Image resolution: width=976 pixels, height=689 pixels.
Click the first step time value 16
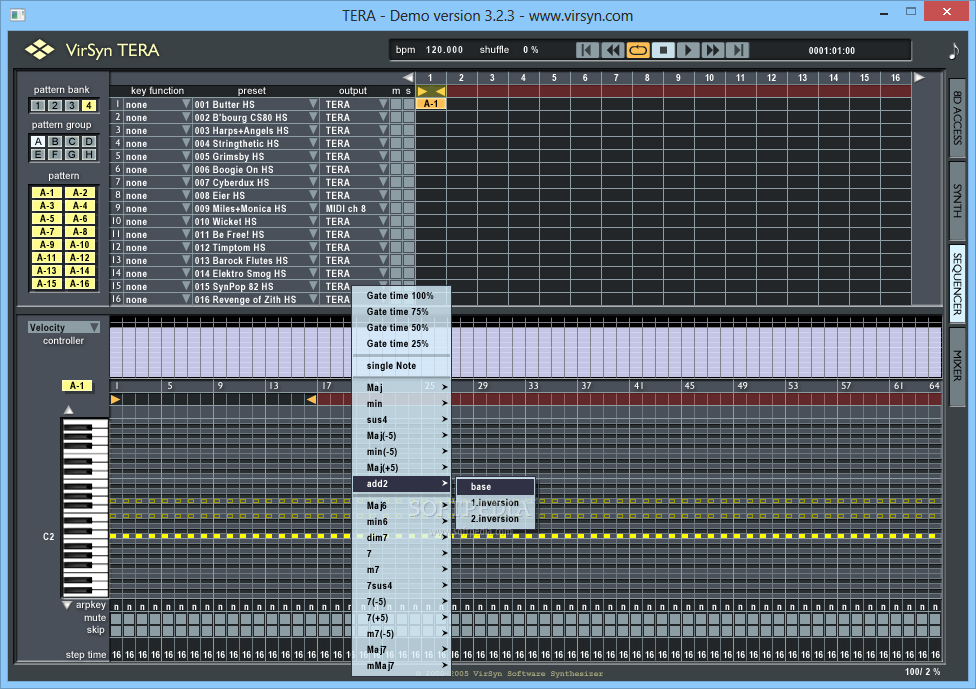116,655
